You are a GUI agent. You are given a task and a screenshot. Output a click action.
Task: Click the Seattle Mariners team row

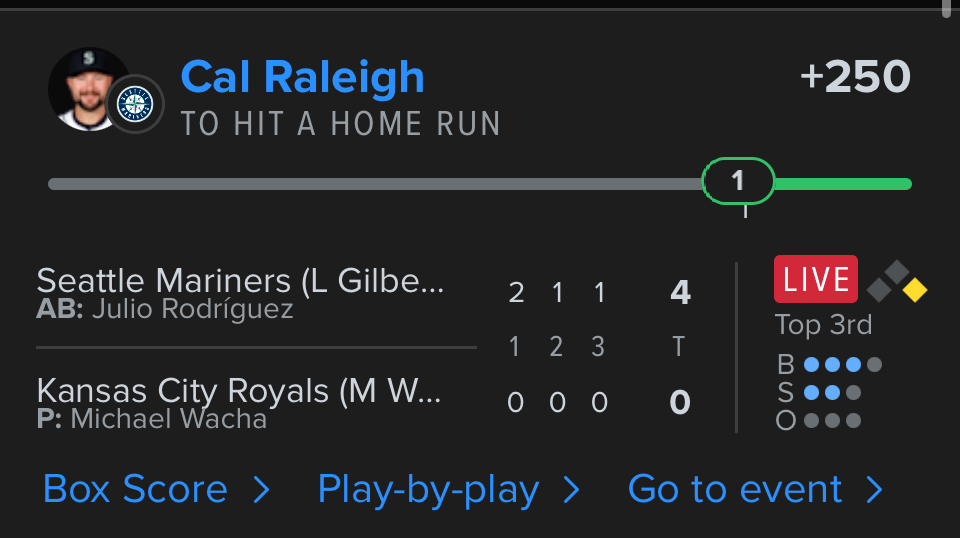click(240, 292)
